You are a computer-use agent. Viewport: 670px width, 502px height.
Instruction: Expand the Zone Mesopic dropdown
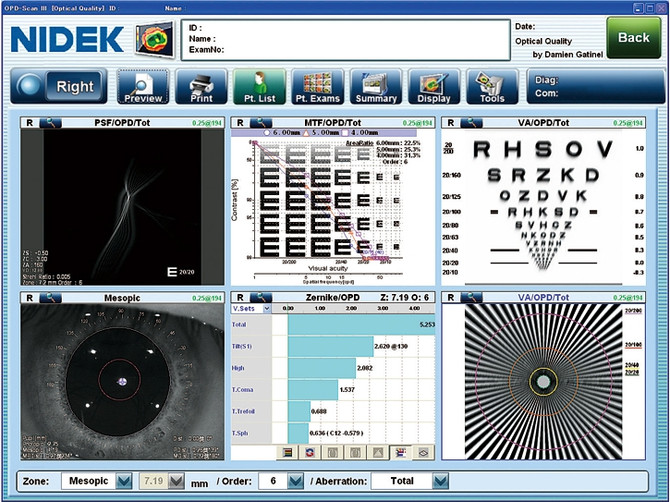pos(124,481)
